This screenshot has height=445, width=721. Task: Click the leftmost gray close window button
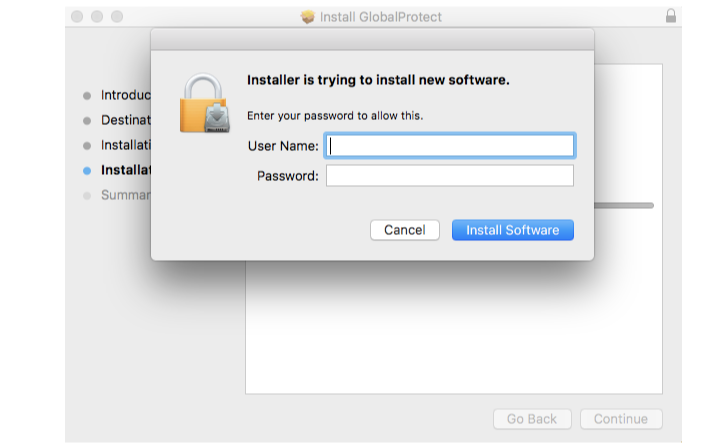(77, 17)
